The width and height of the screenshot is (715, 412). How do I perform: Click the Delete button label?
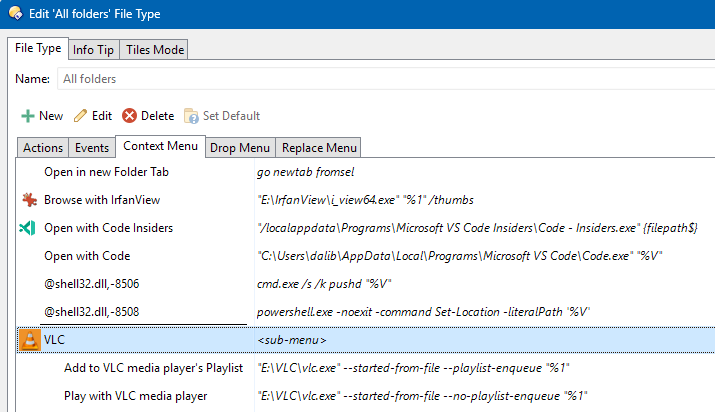pyautogui.click(x=157, y=116)
